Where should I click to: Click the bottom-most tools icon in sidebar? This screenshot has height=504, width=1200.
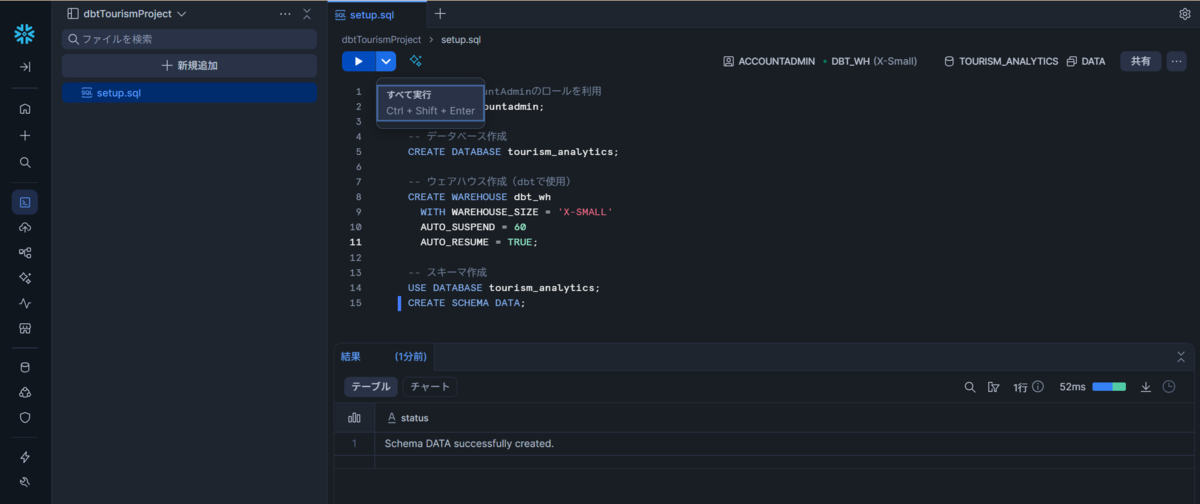pos(25,482)
